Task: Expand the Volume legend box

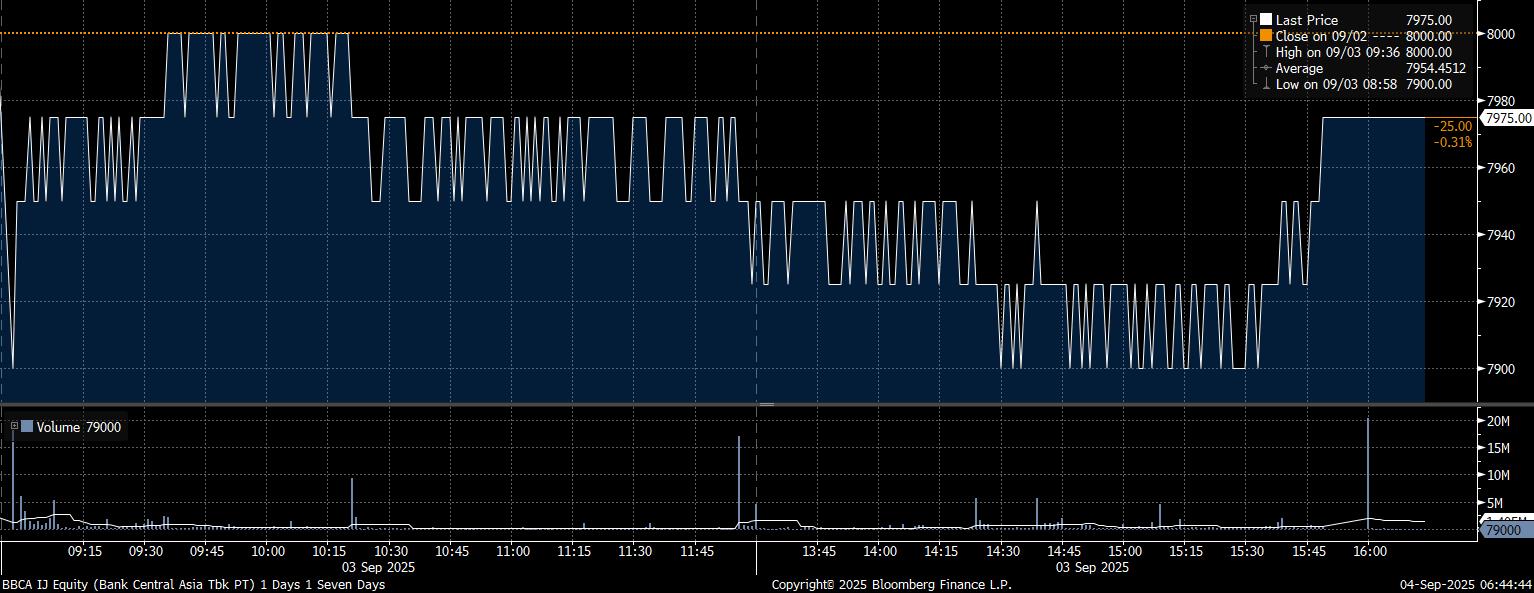Action: [14, 427]
